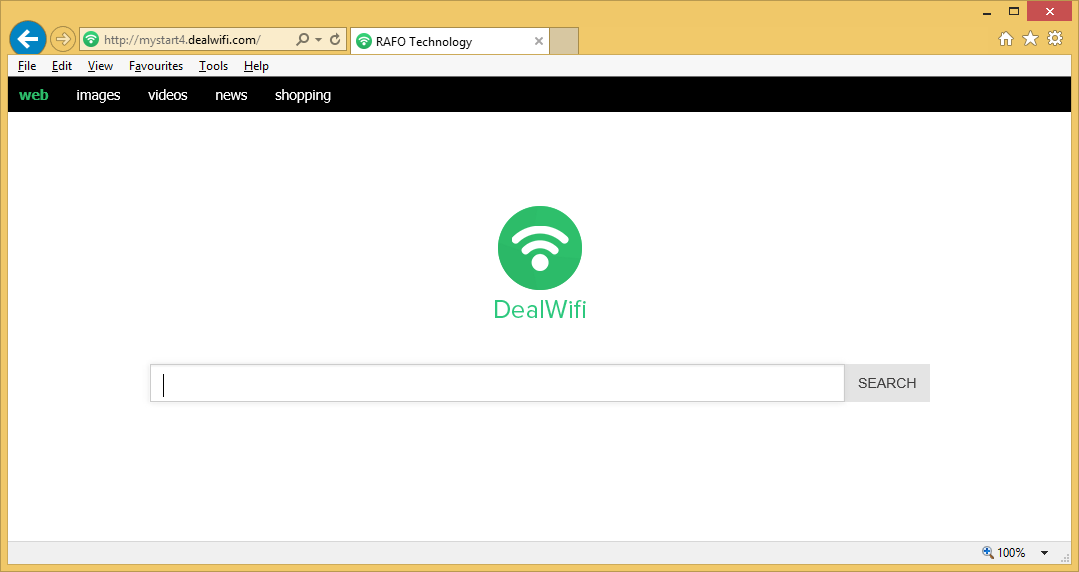
Task: Select the RAFO Technology tab
Action: pos(450,41)
